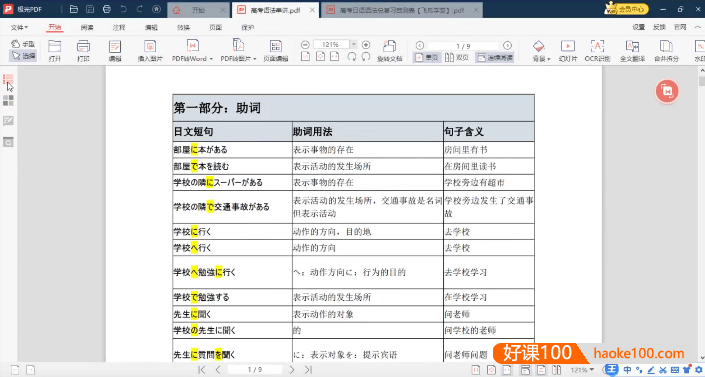Viewport: 705px width, 377px height.
Task: Click the OCR识别 toolbar icon
Action: pyautogui.click(x=597, y=50)
